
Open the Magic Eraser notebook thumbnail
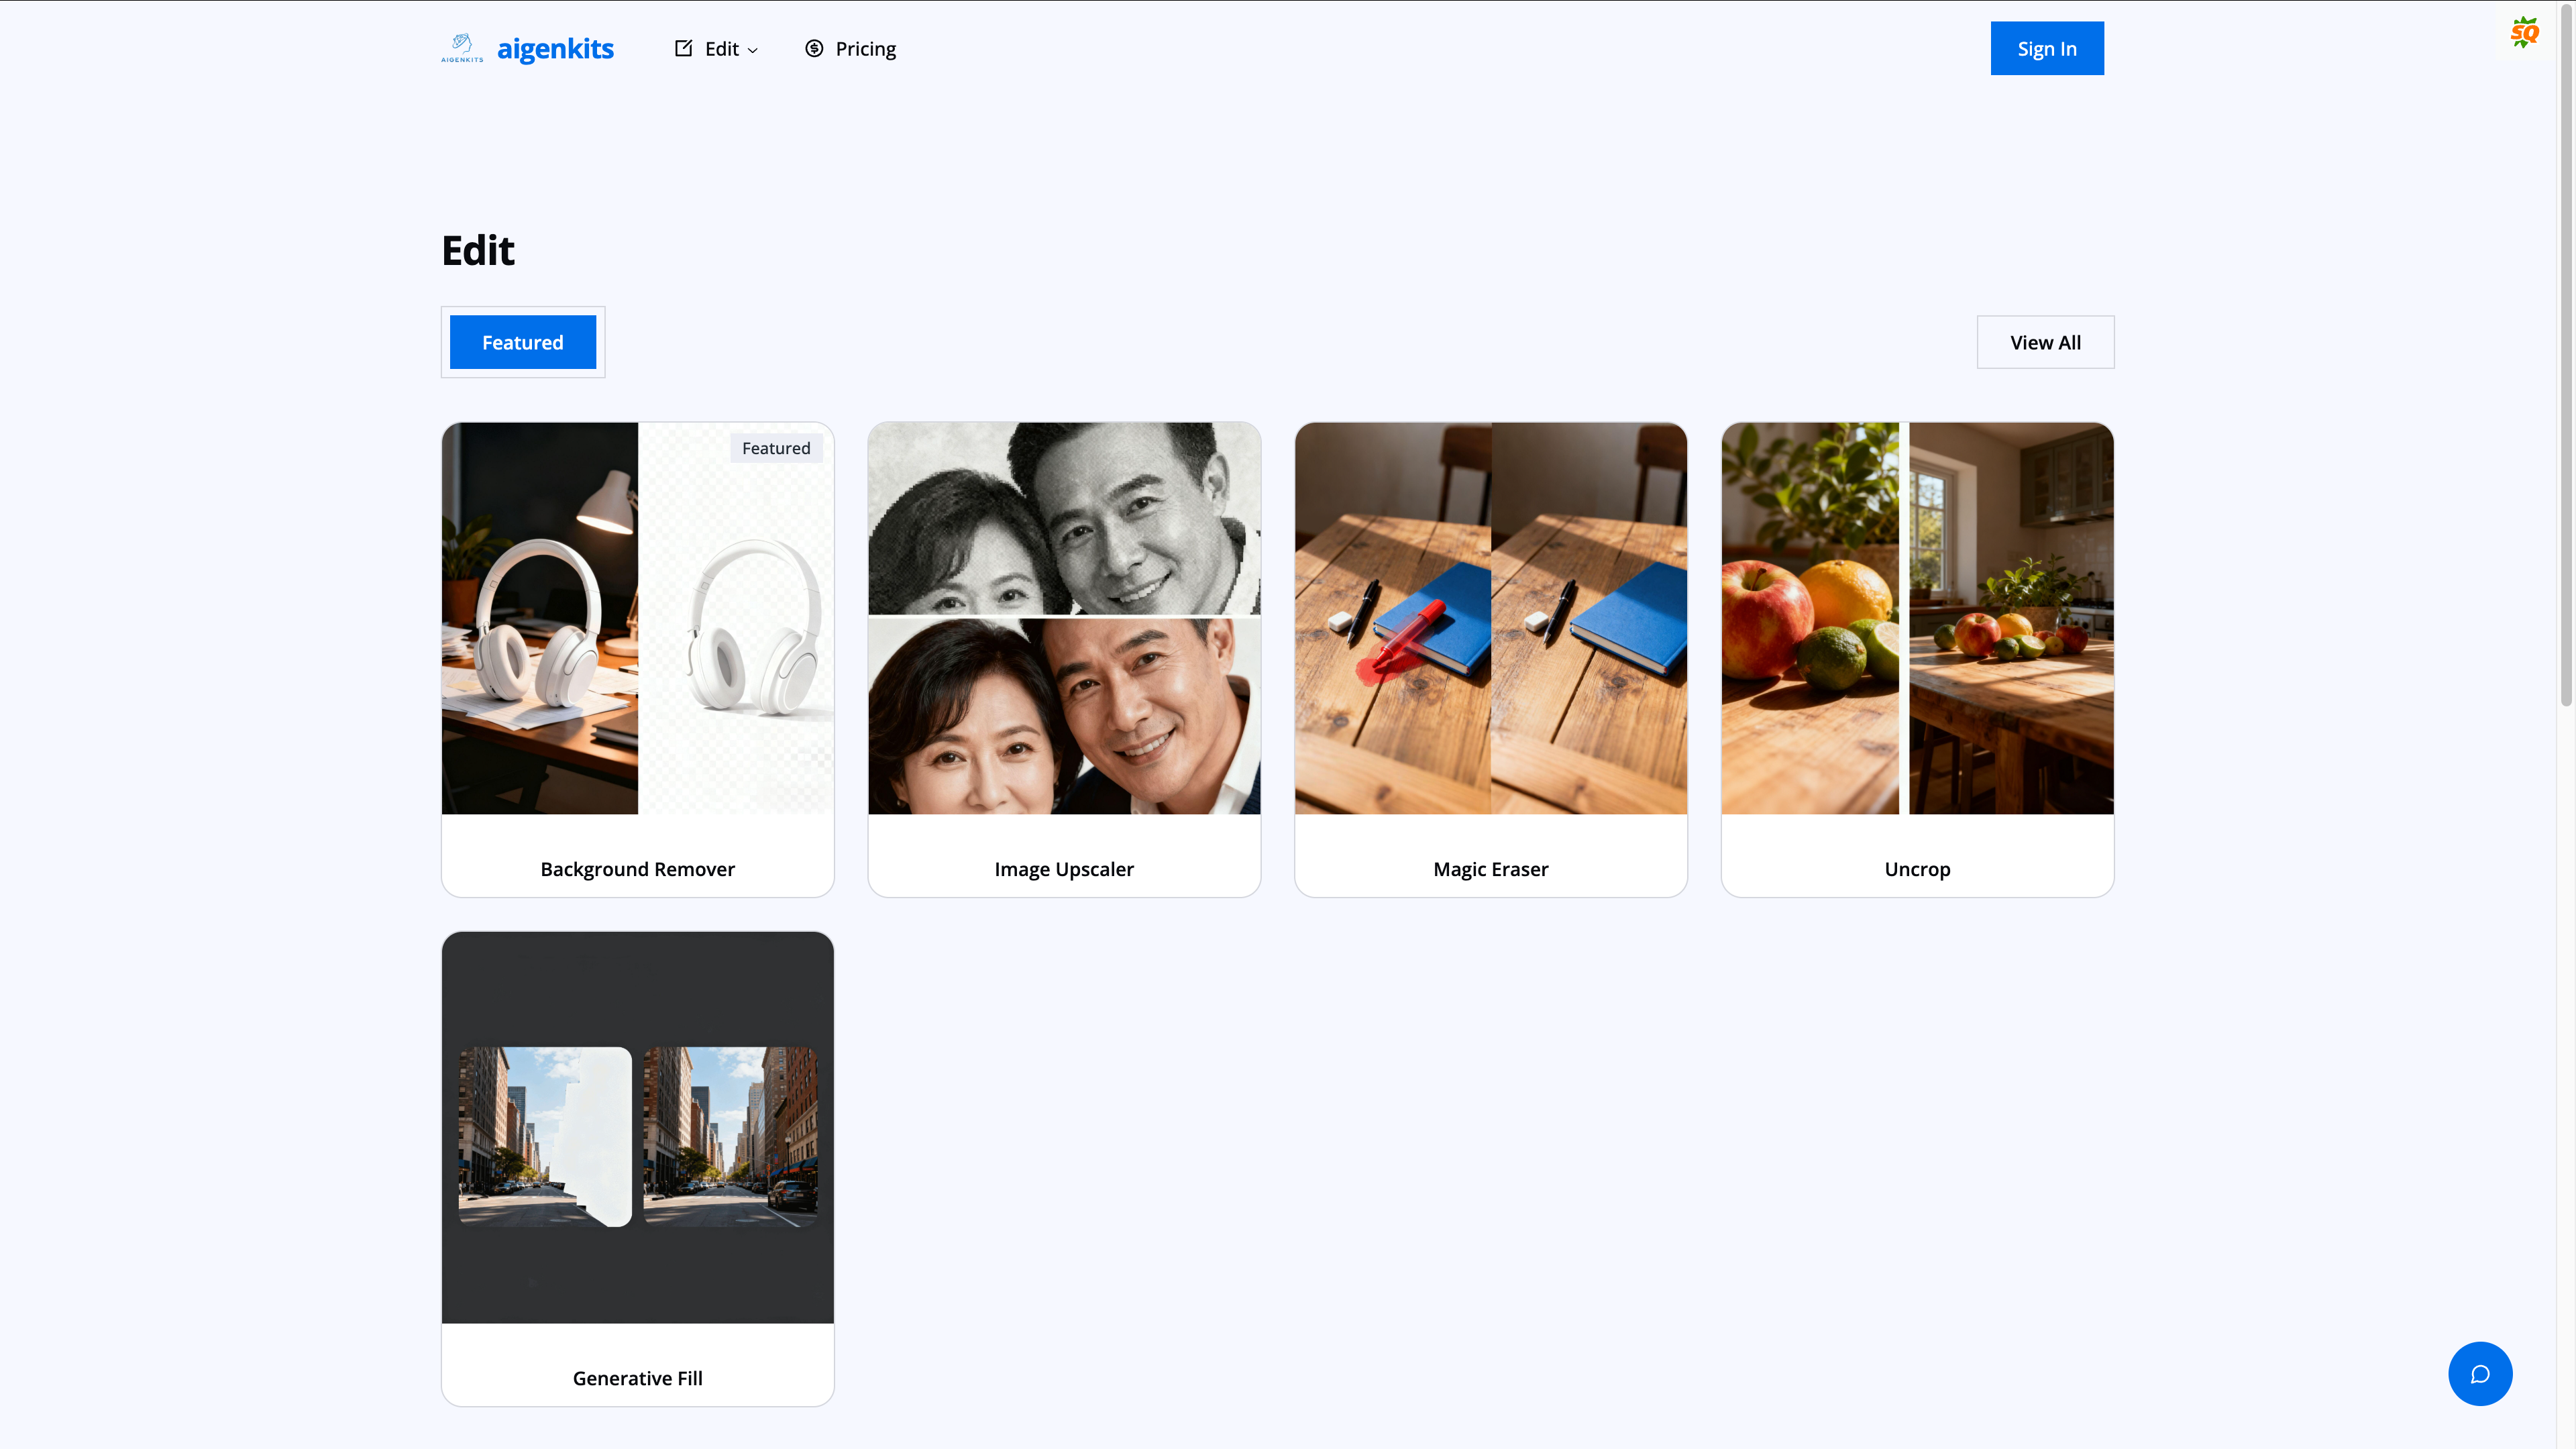(x=1490, y=618)
